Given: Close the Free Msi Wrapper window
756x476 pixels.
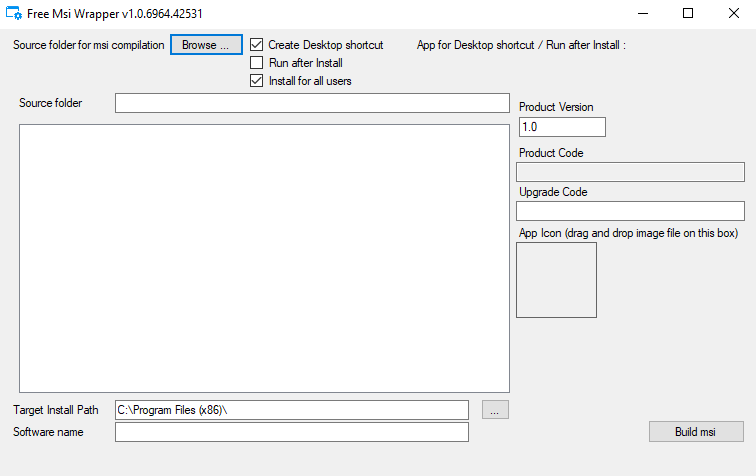Looking at the screenshot, I should [x=733, y=14].
